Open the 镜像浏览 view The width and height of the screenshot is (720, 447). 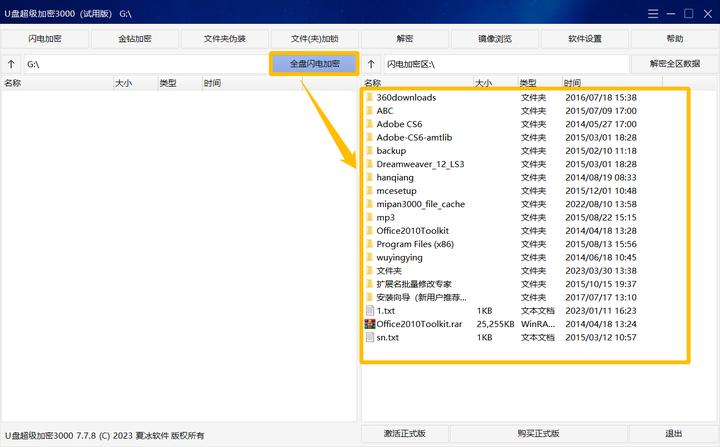point(495,39)
